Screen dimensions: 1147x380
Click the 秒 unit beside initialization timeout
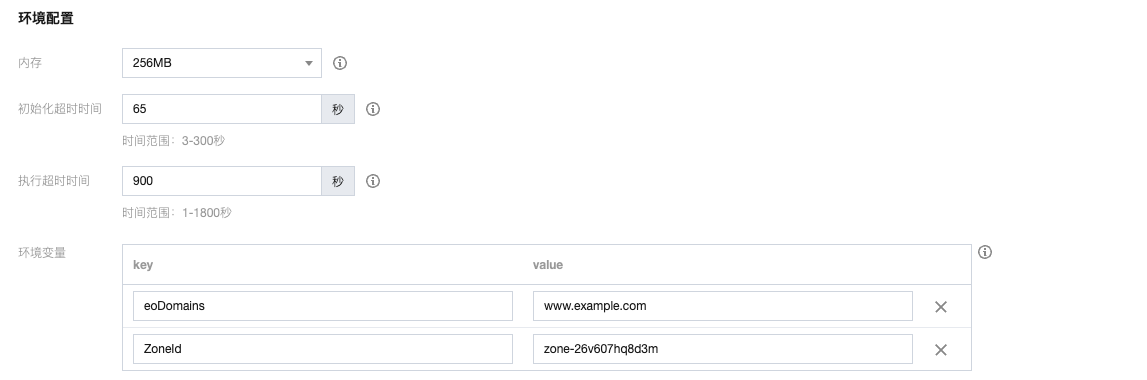(x=338, y=109)
